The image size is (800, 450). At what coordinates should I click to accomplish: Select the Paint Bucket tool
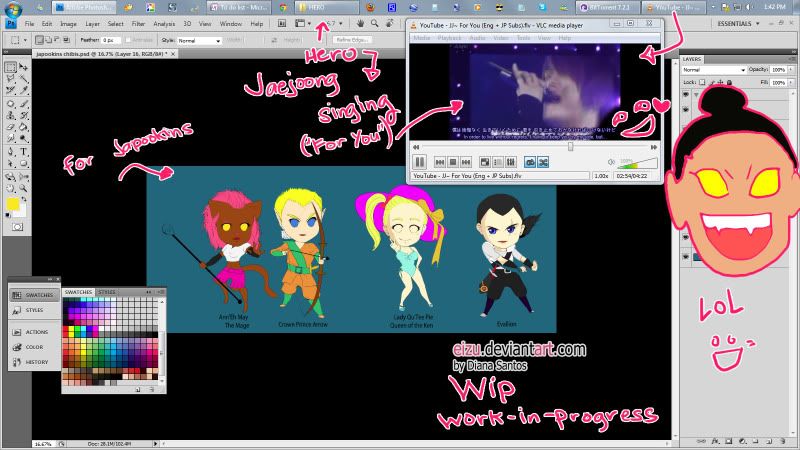[x=23, y=127]
